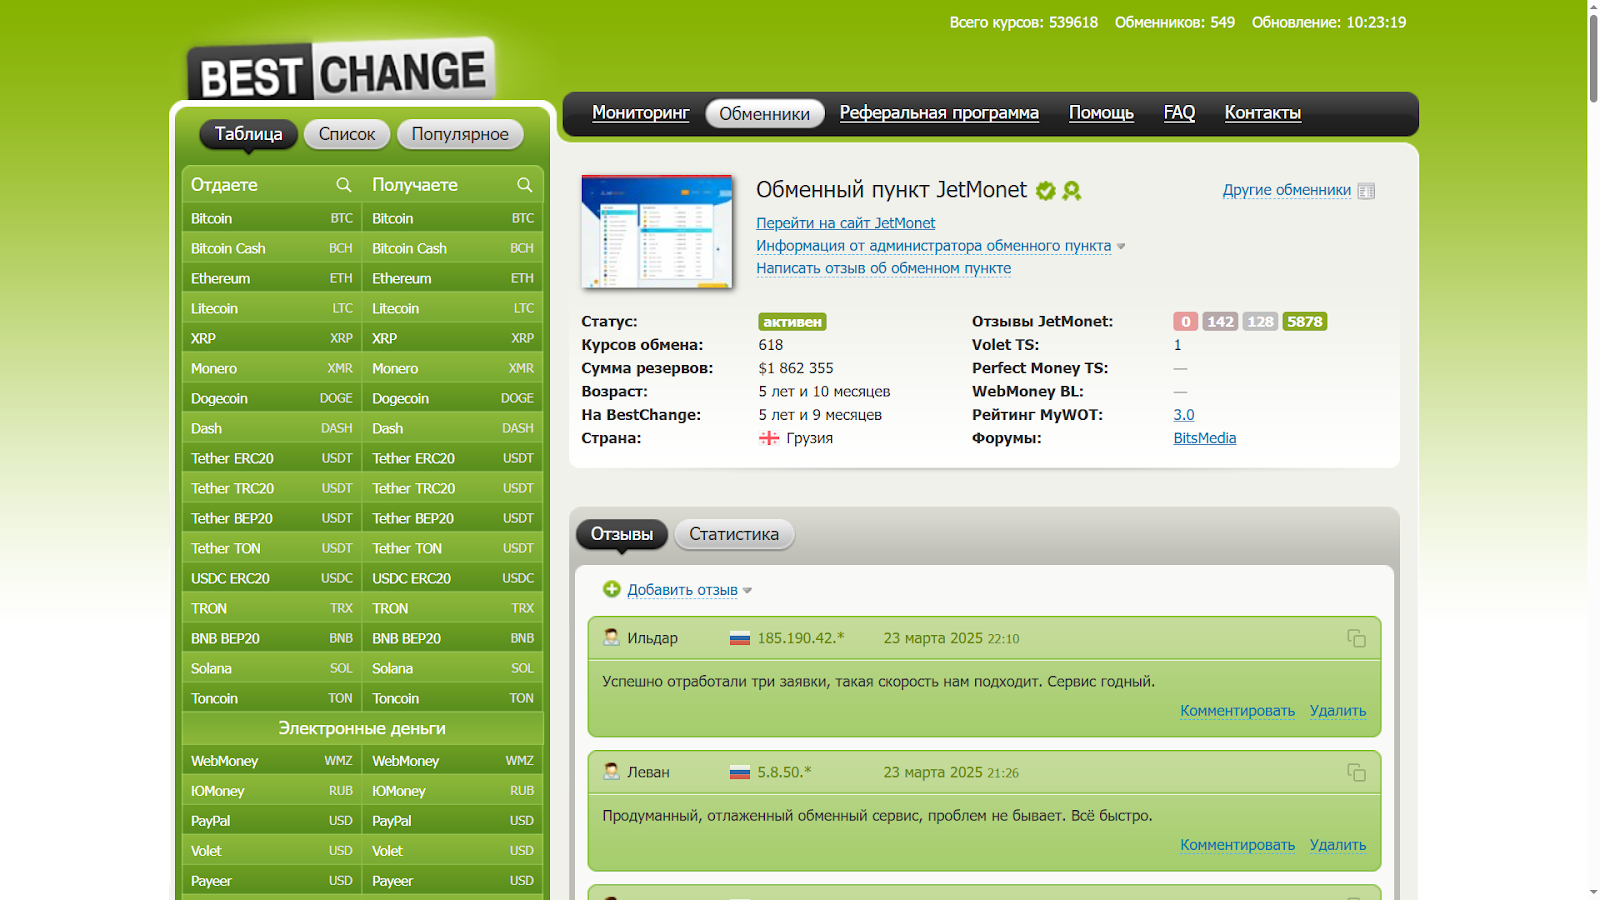Expand the administrator information chevron

(1121, 246)
